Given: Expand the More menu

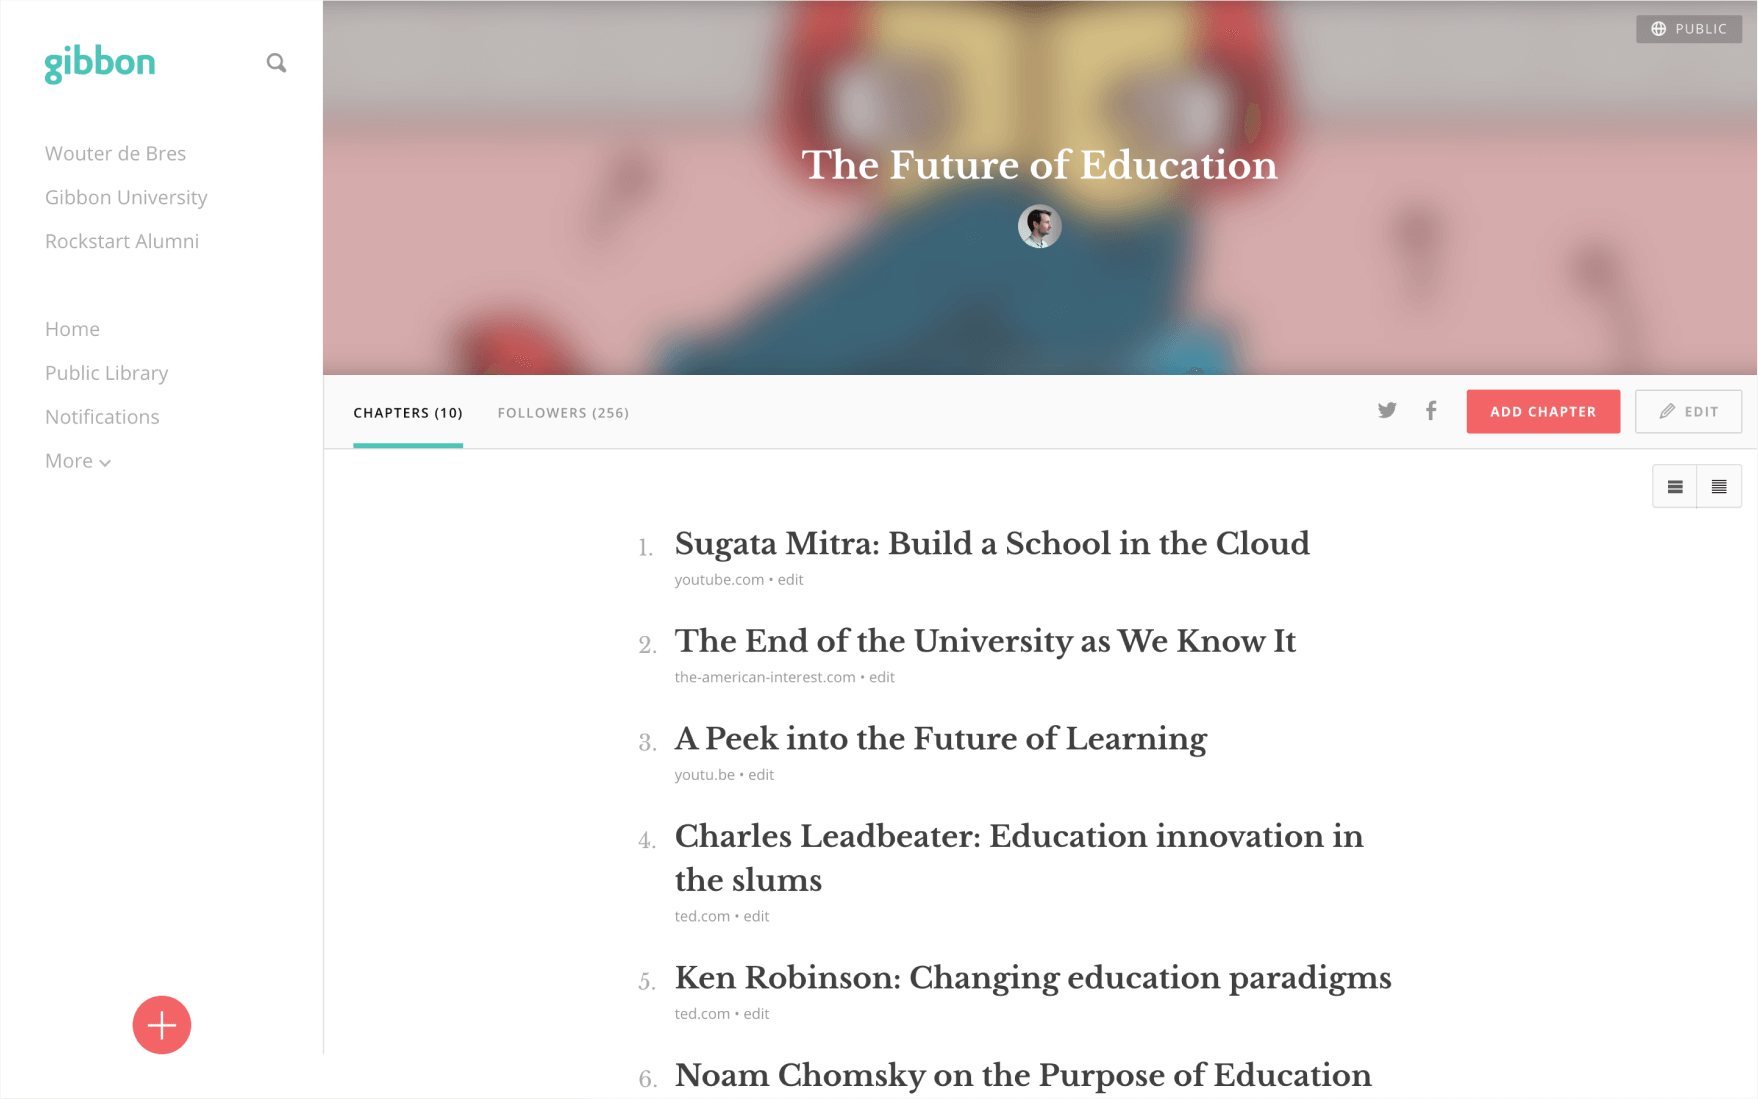Looking at the screenshot, I should click(x=78, y=461).
